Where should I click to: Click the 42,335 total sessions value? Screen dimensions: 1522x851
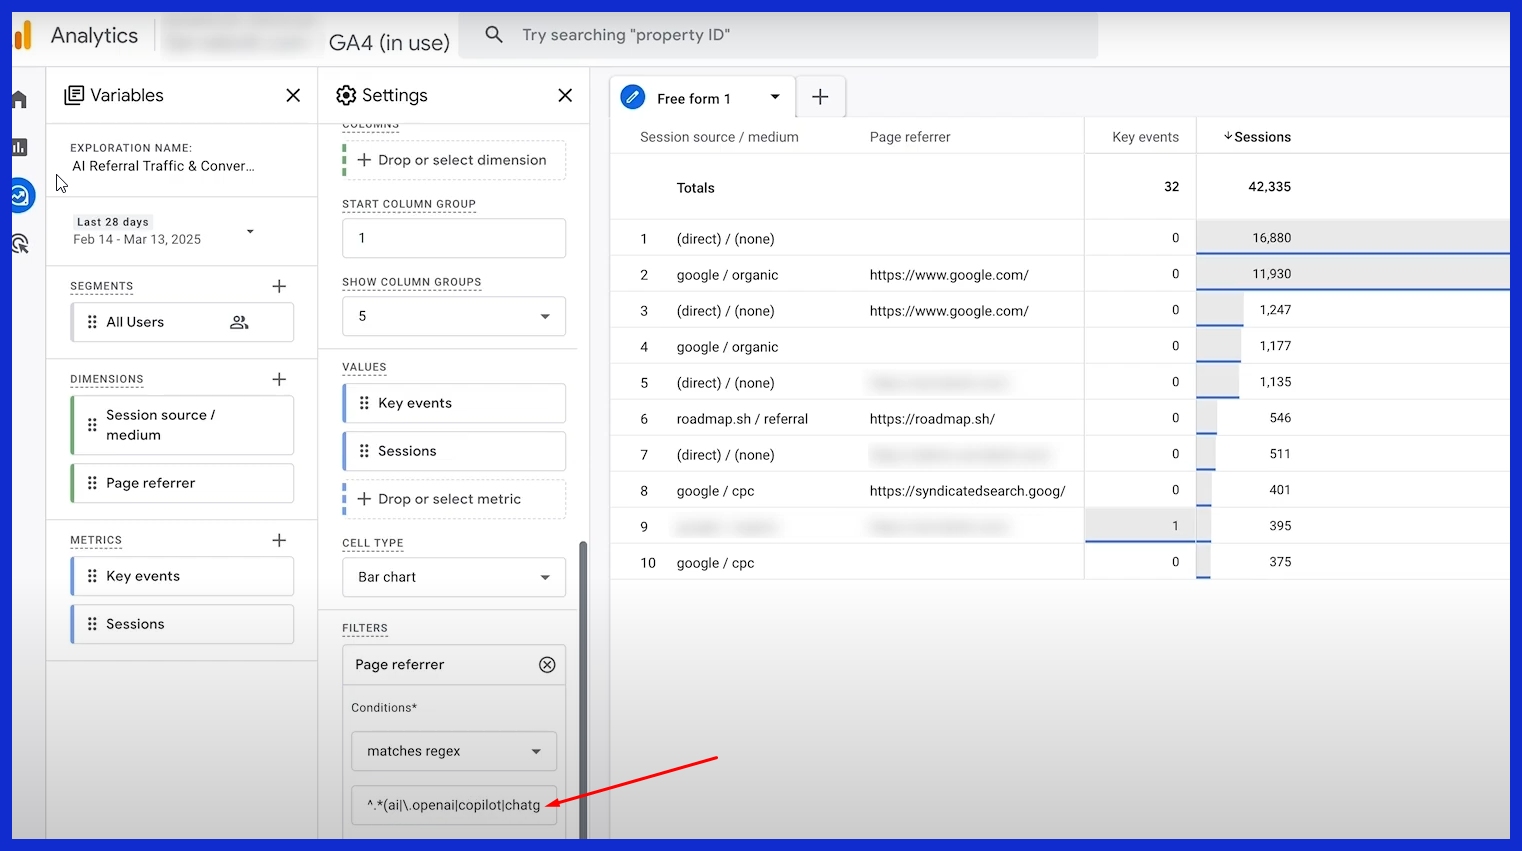click(x=1269, y=187)
